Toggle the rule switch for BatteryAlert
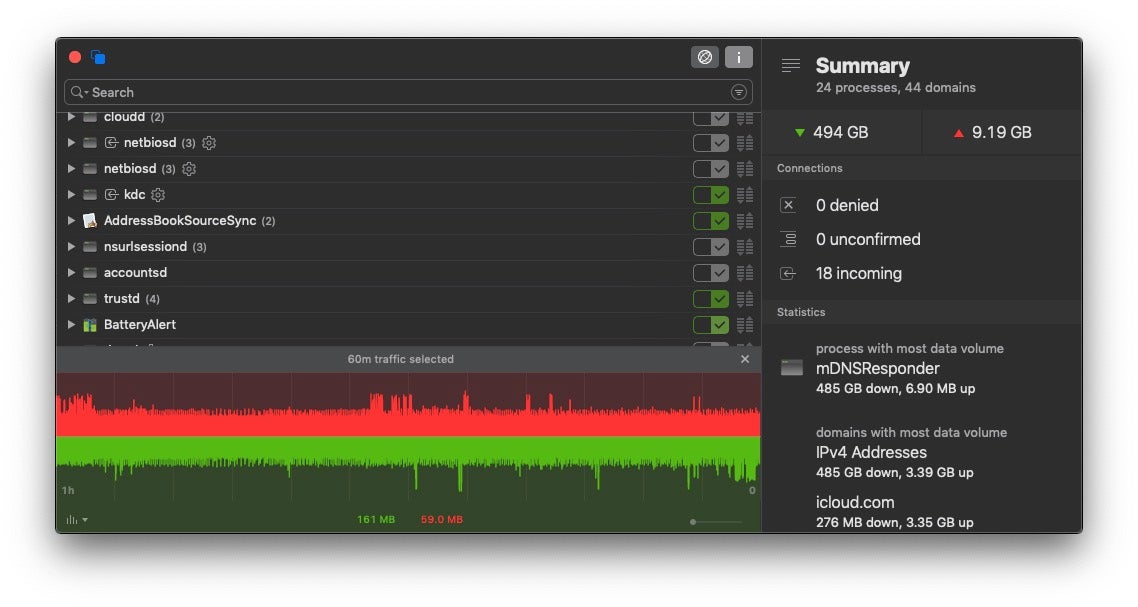Viewport: 1138px width, 607px height. click(x=711, y=325)
